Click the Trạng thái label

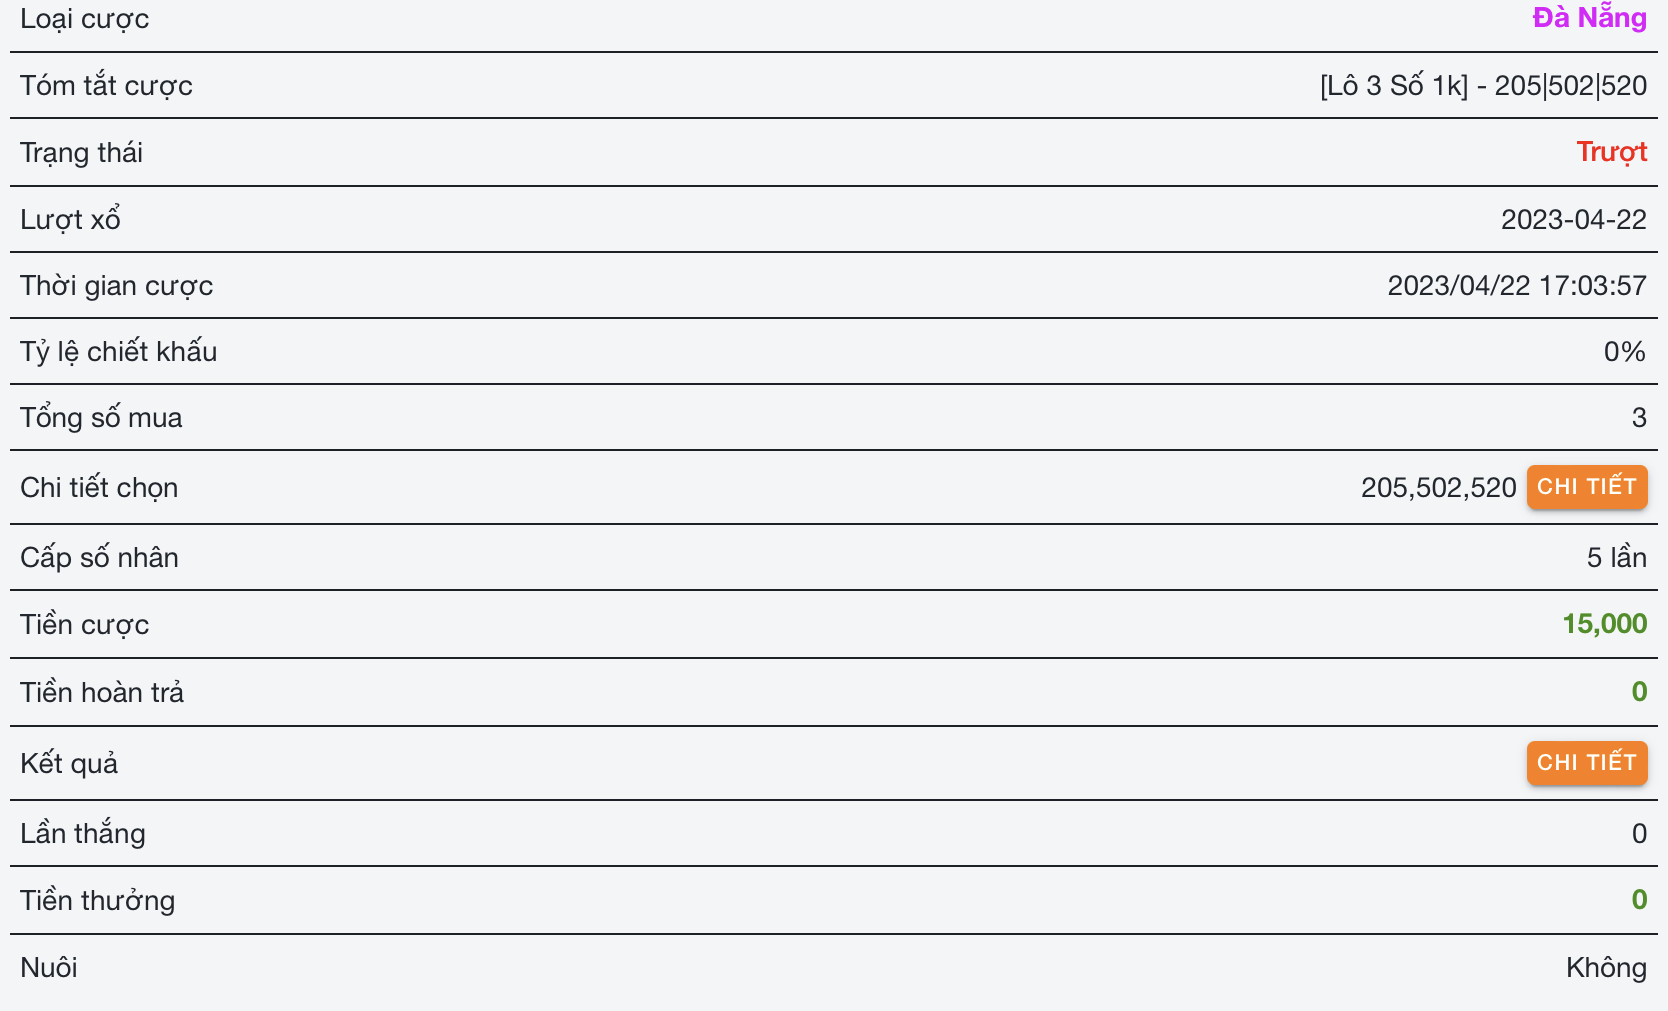coord(82,153)
